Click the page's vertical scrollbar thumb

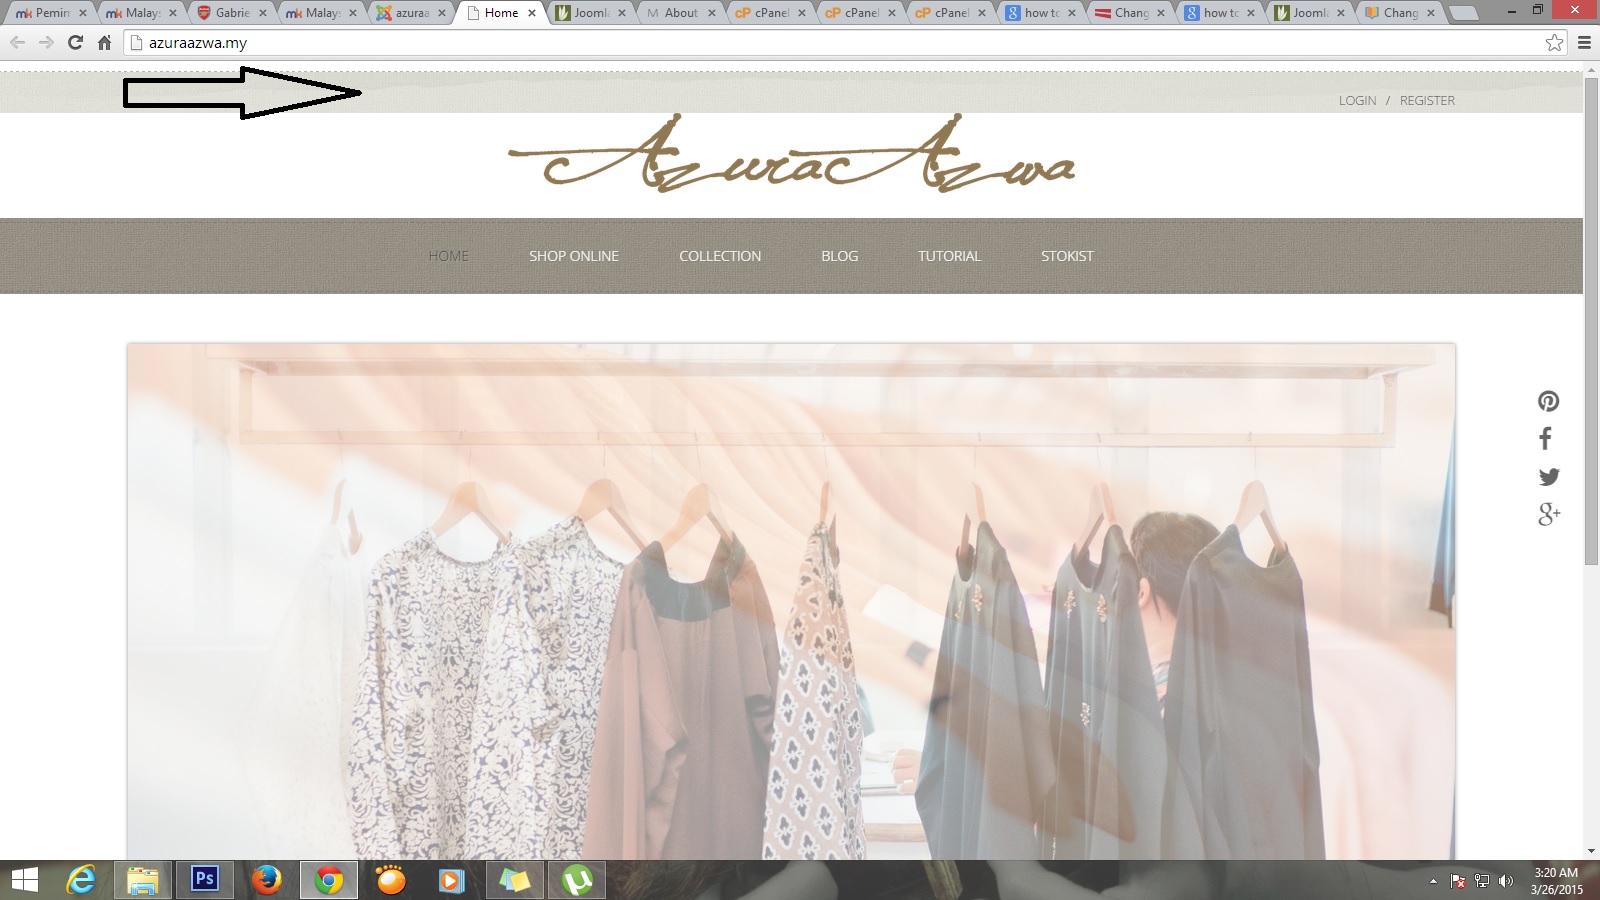(x=1591, y=321)
